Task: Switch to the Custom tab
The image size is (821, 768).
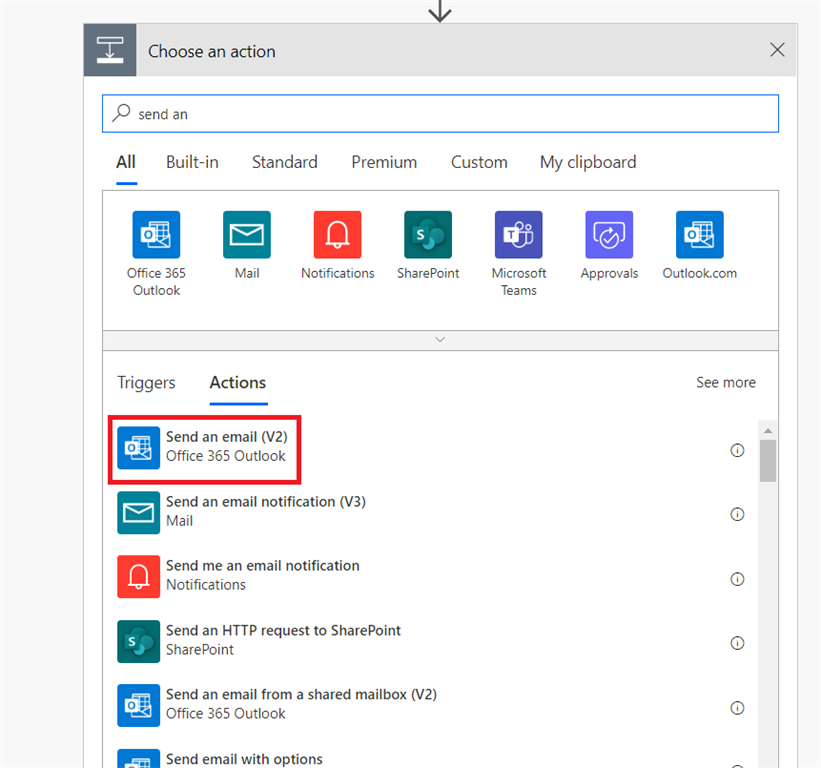Action: point(479,162)
